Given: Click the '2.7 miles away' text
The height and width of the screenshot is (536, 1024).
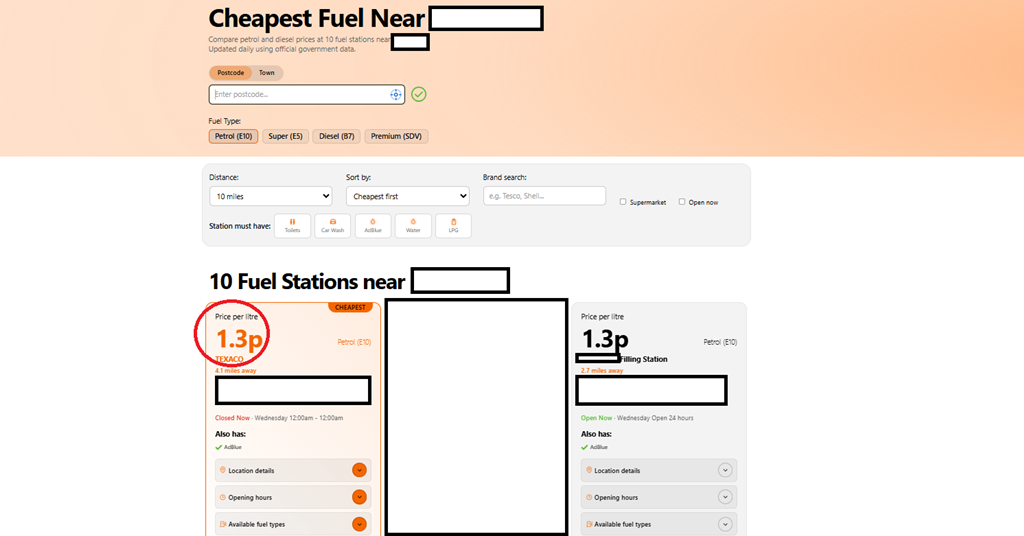Looking at the screenshot, I should [x=602, y=371].
